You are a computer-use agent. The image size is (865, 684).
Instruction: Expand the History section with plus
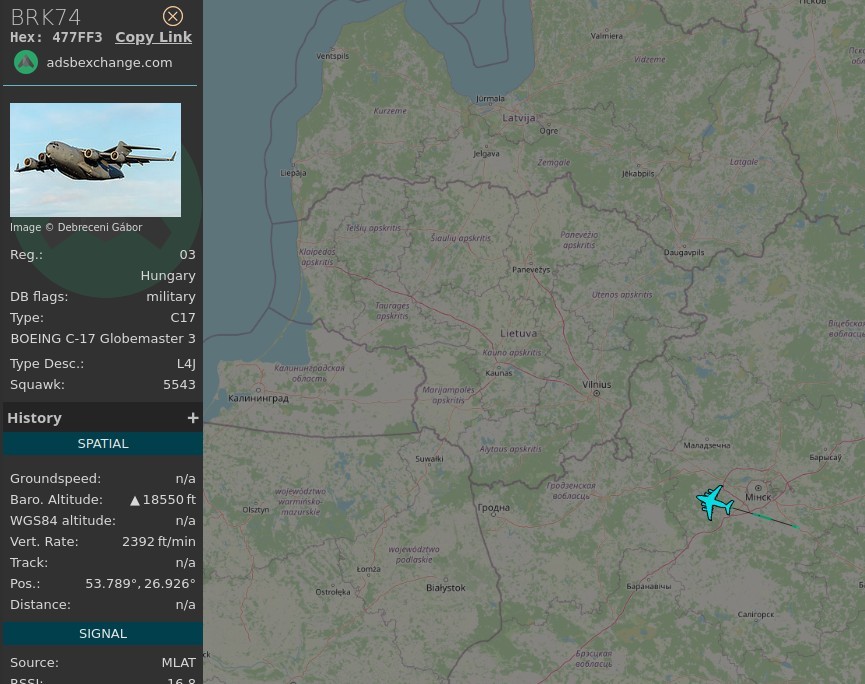(192, 418)
